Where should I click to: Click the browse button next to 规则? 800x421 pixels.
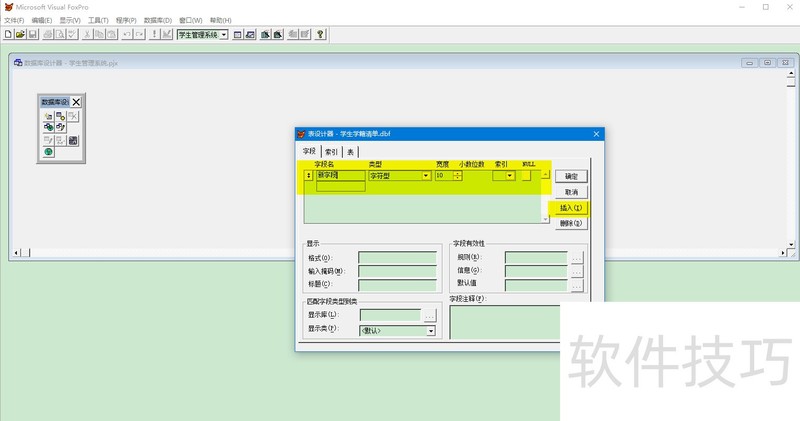576,257
